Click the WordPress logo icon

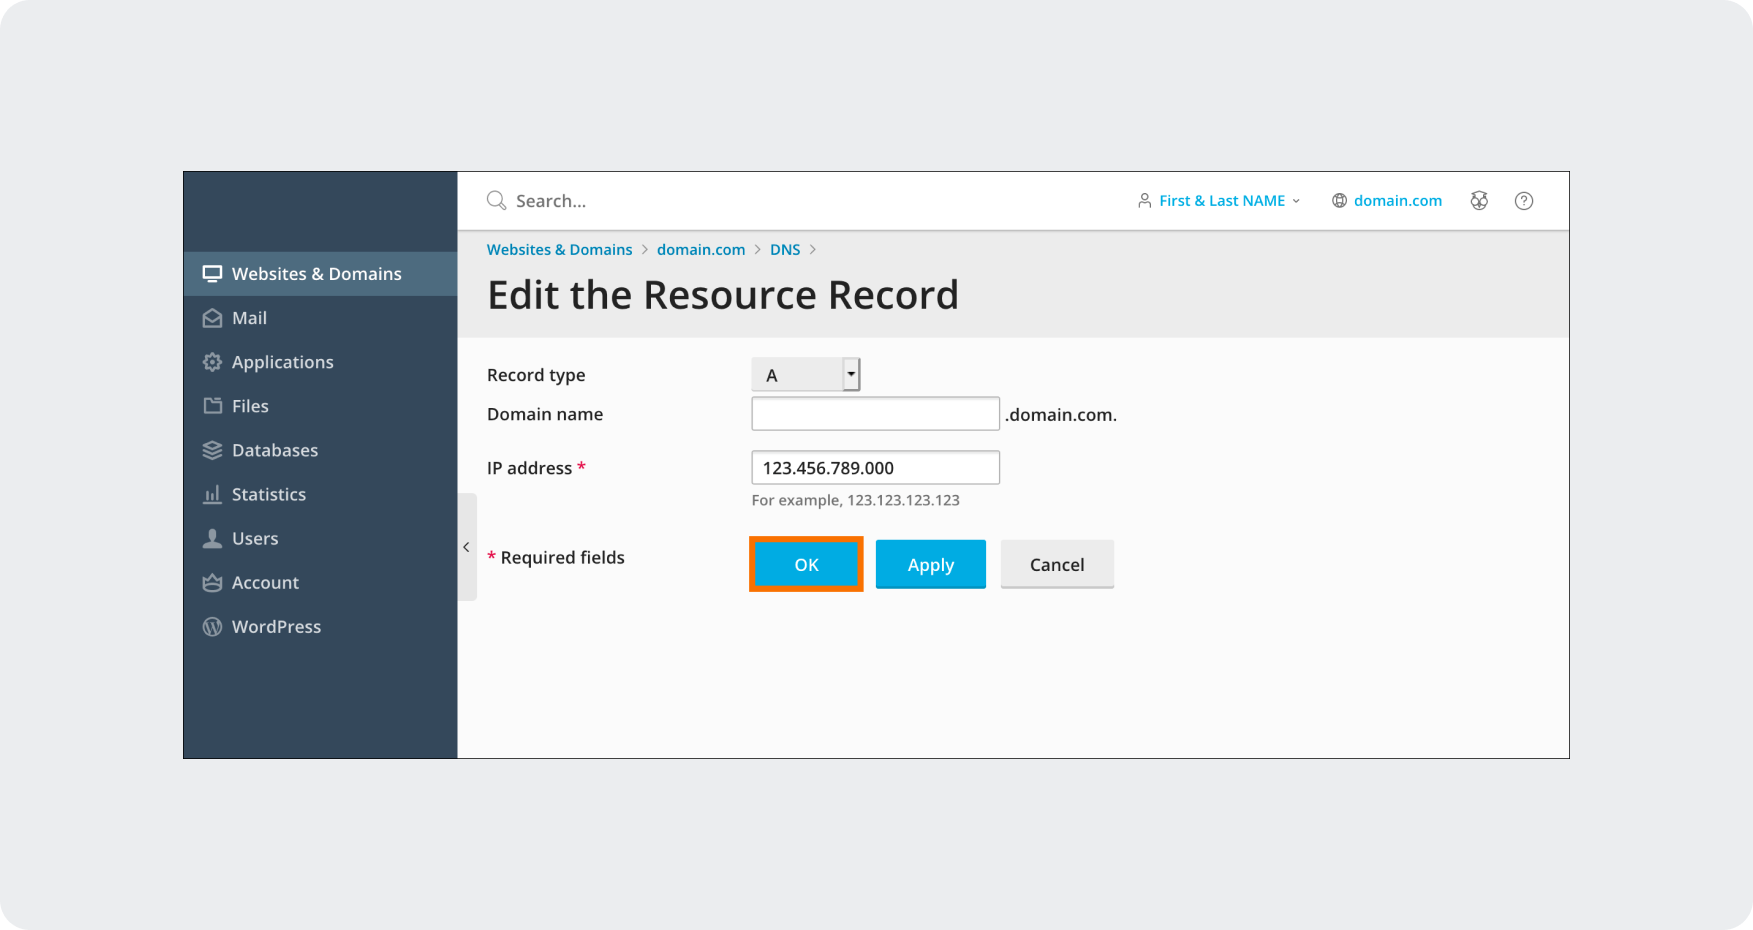212,627
